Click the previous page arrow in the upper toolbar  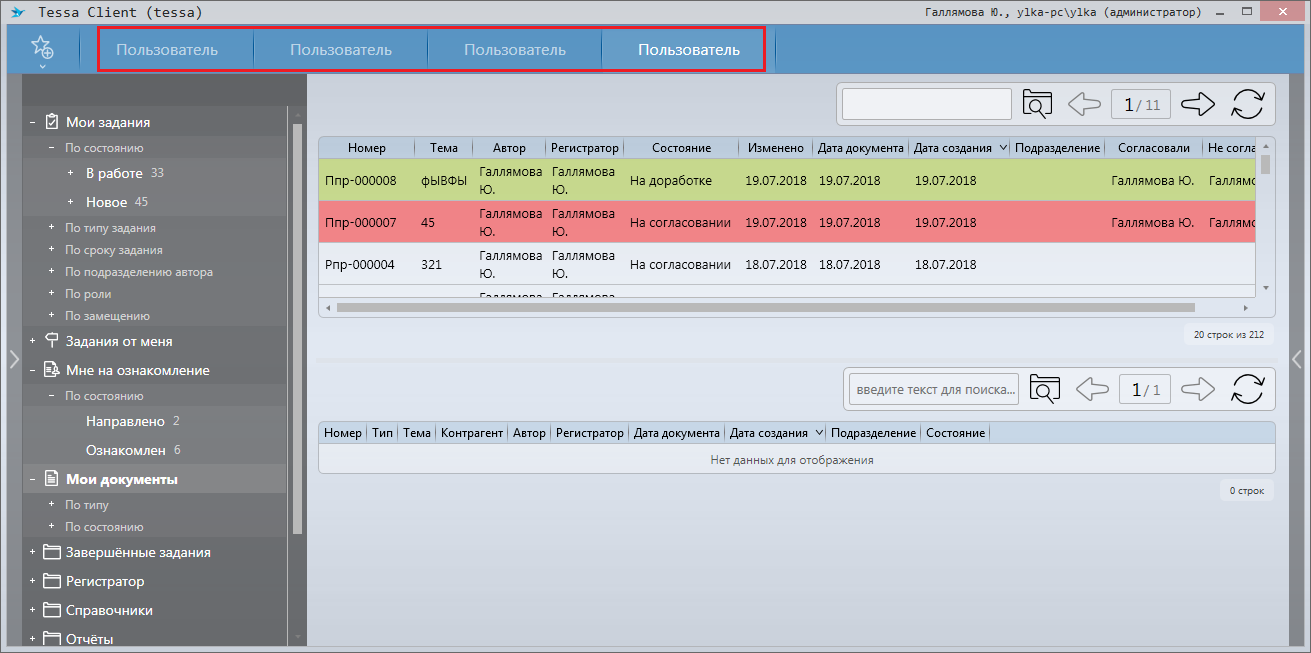pyautogui.click(x=1085, y=104)
